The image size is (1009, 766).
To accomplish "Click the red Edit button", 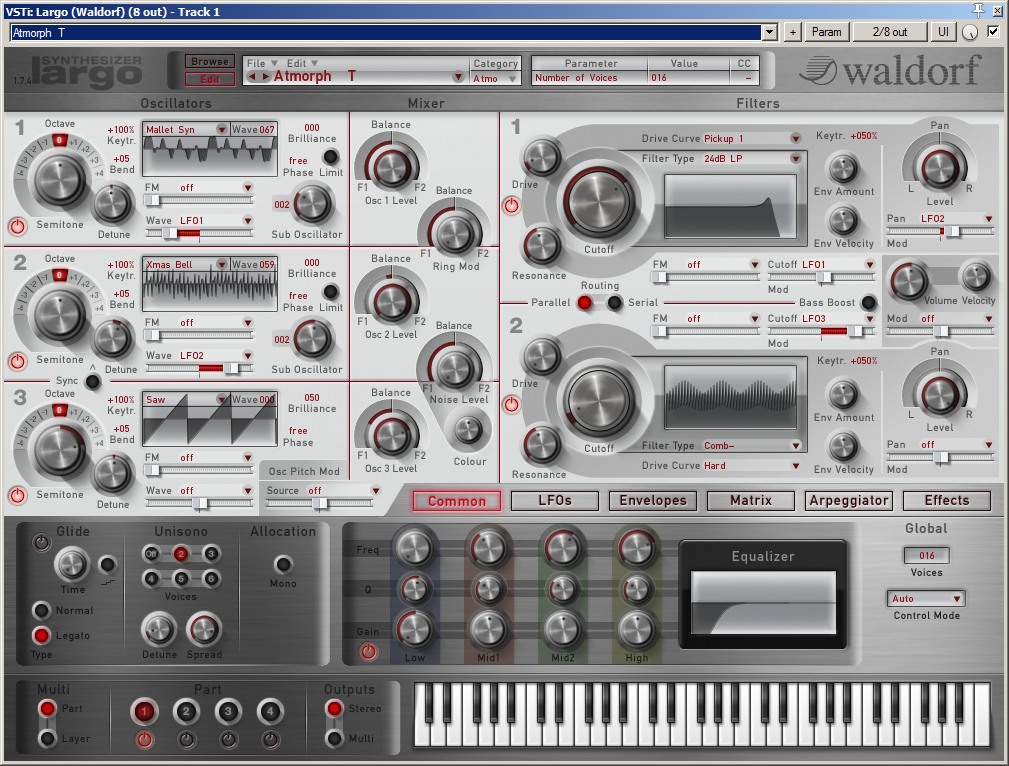I will 210,79.
